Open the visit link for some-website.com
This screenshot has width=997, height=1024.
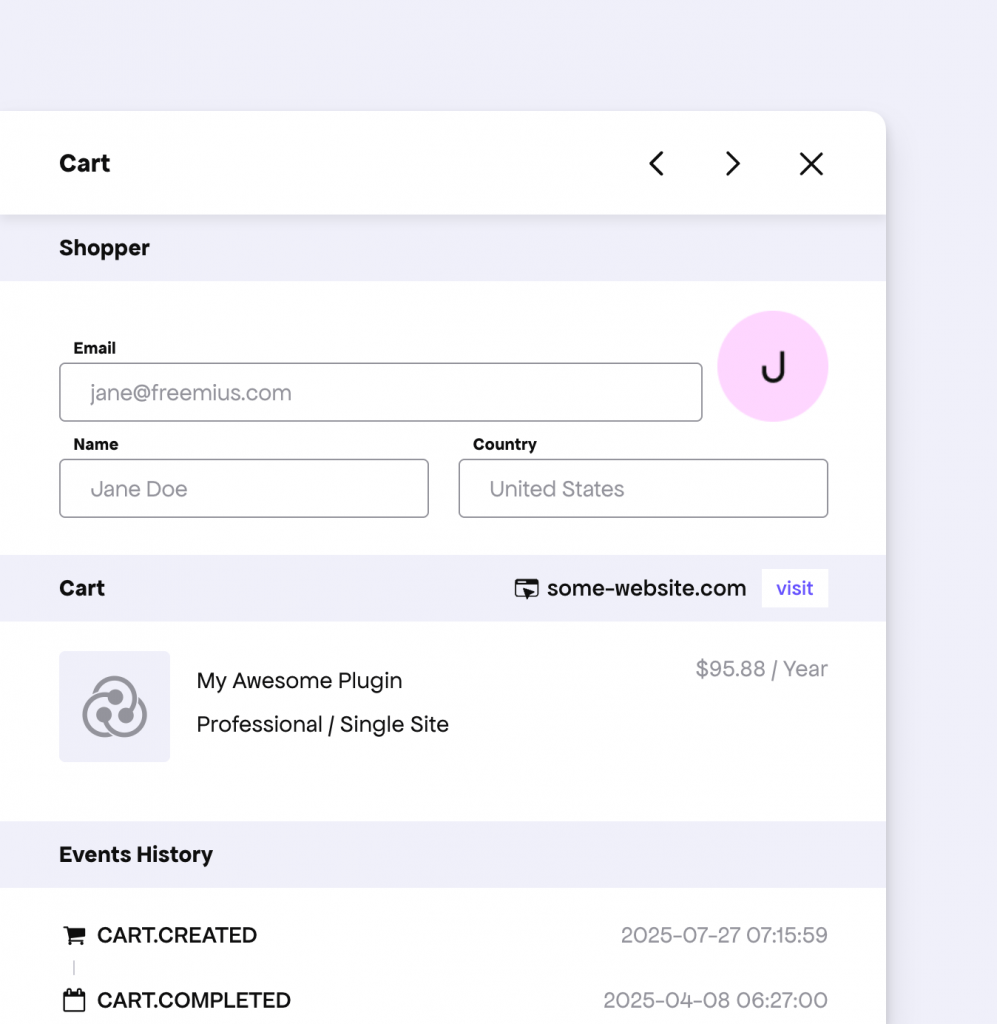794,588
